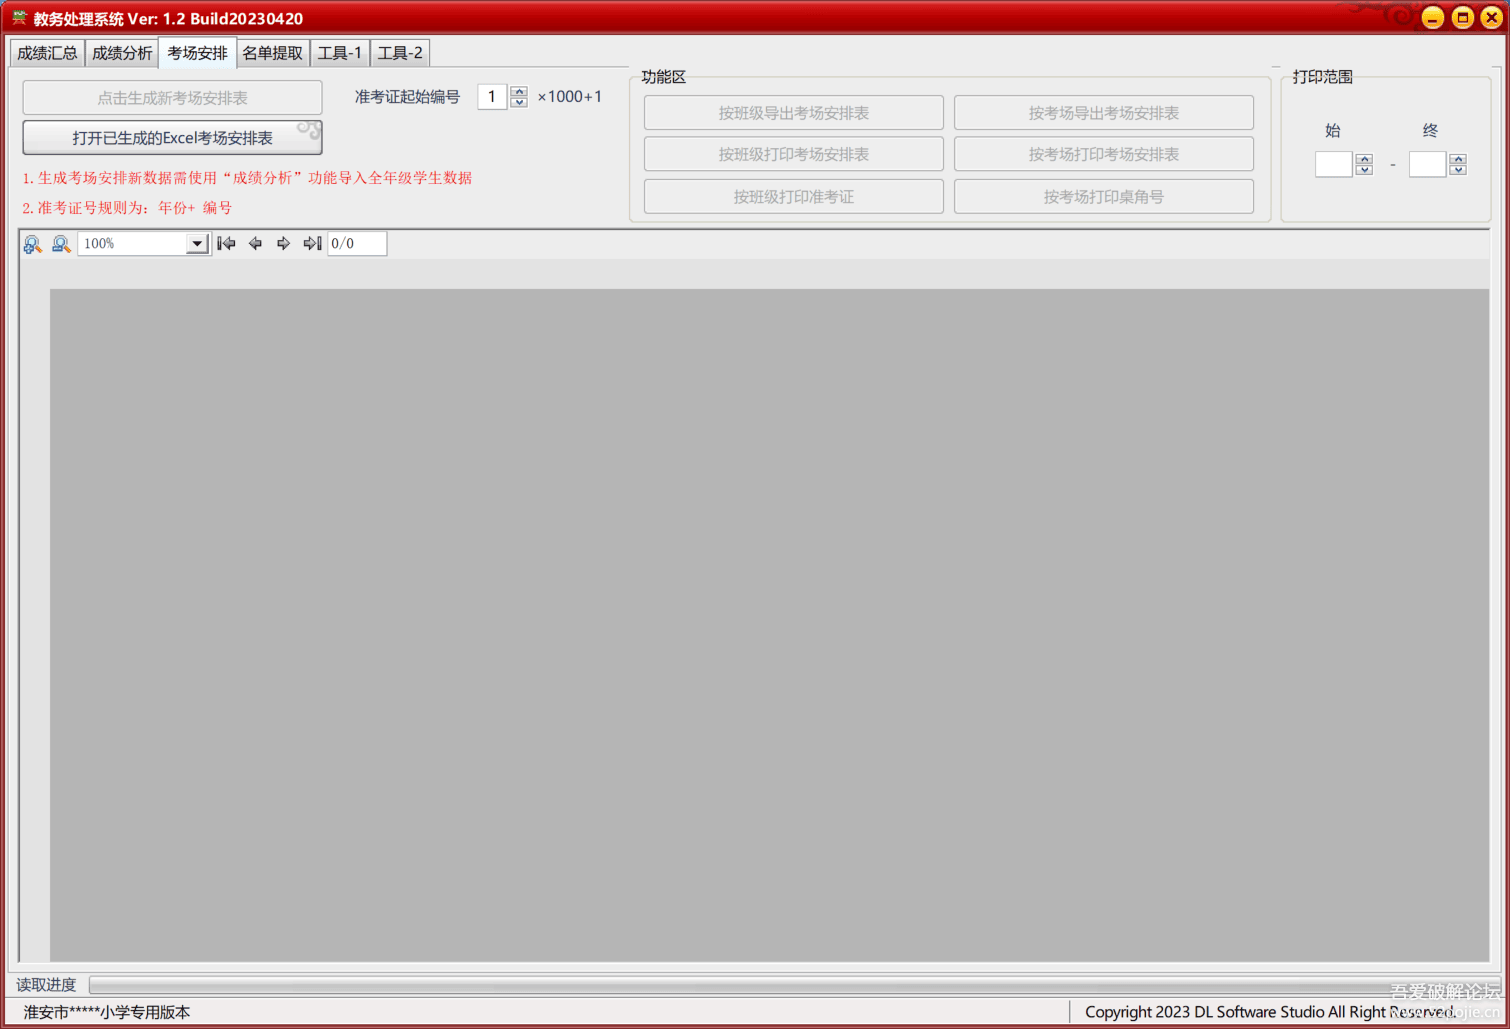
Task: Click the 打印范围 group title
Action: (x=1322, y=77)
